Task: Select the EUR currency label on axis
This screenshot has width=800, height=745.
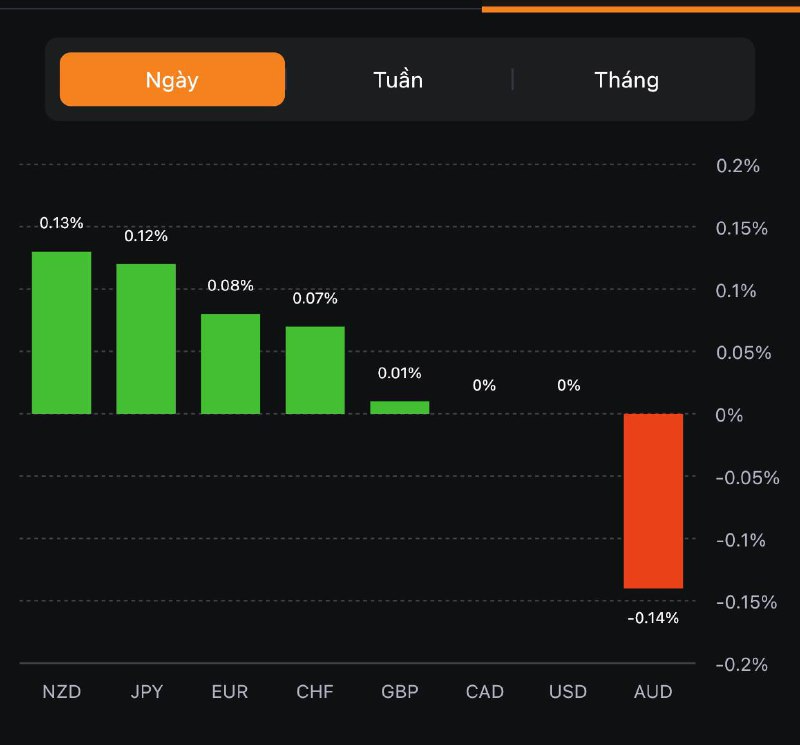Action: click(230, 692)
